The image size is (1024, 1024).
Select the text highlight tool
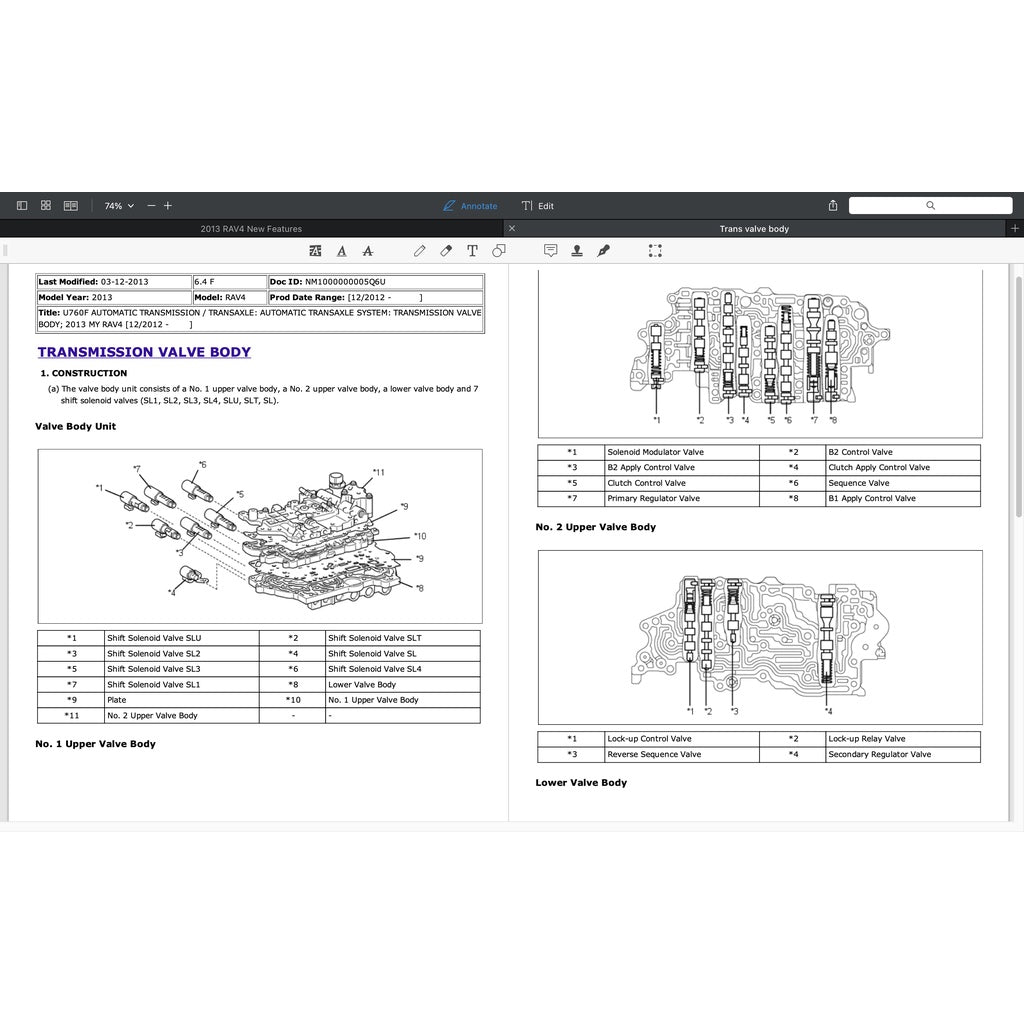pos(316,251)
